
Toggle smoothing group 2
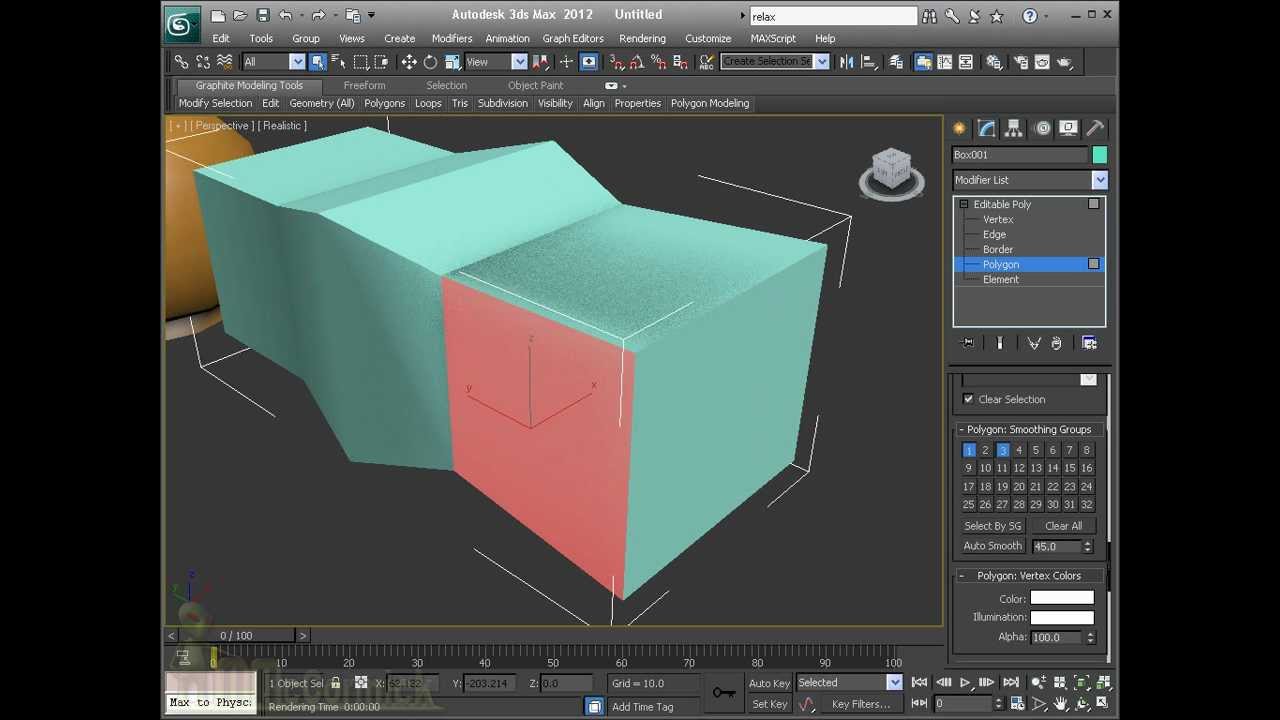point(985,450)
